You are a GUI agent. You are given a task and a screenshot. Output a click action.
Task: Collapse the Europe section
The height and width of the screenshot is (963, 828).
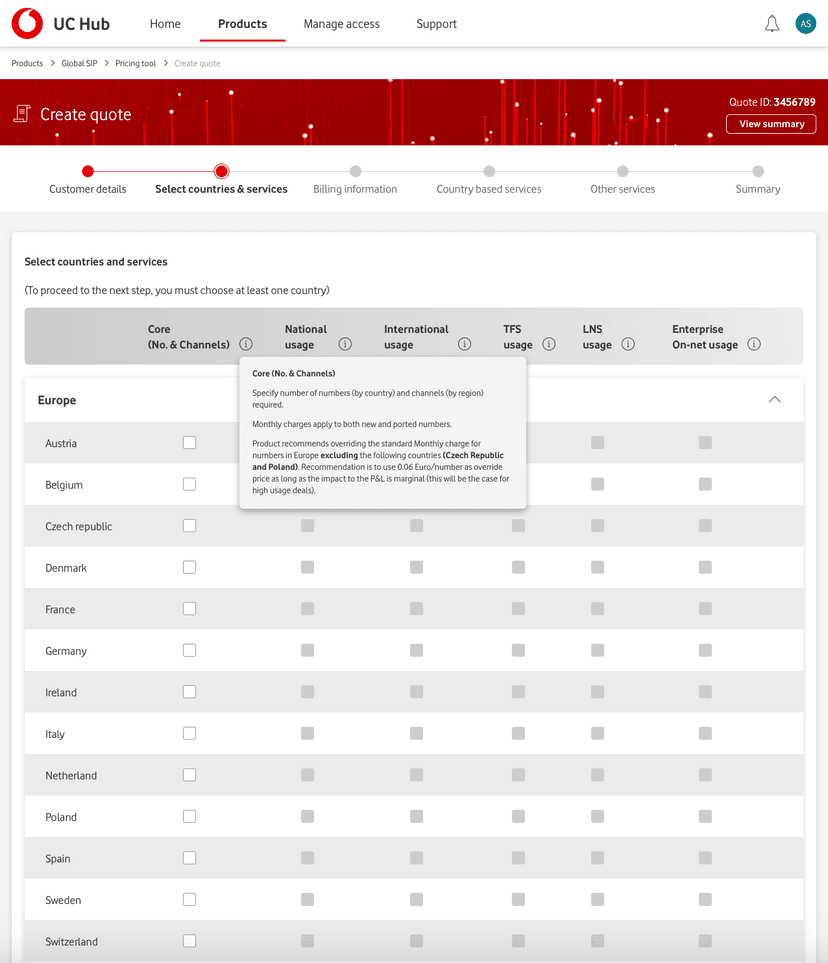775,399
